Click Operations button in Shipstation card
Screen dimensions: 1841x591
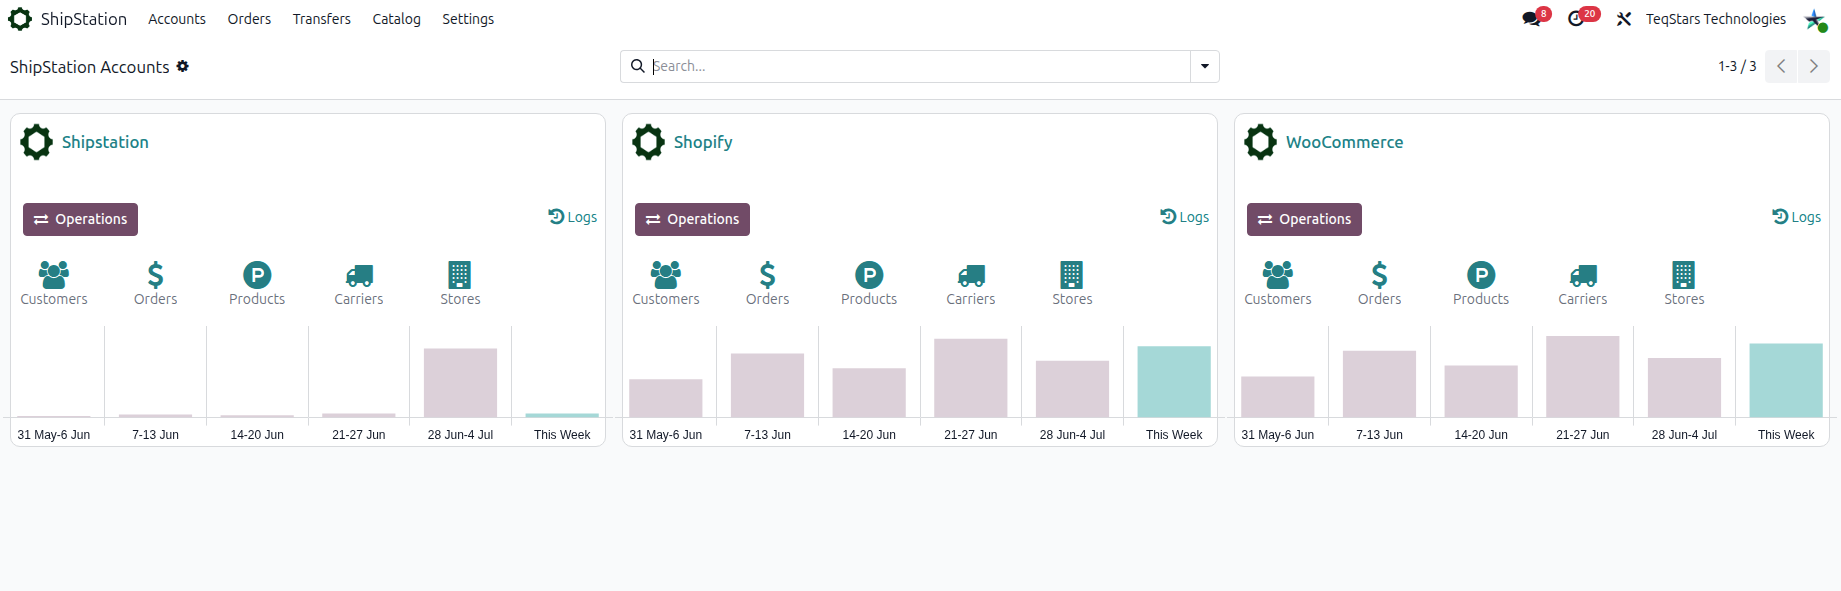coord(80,219)
